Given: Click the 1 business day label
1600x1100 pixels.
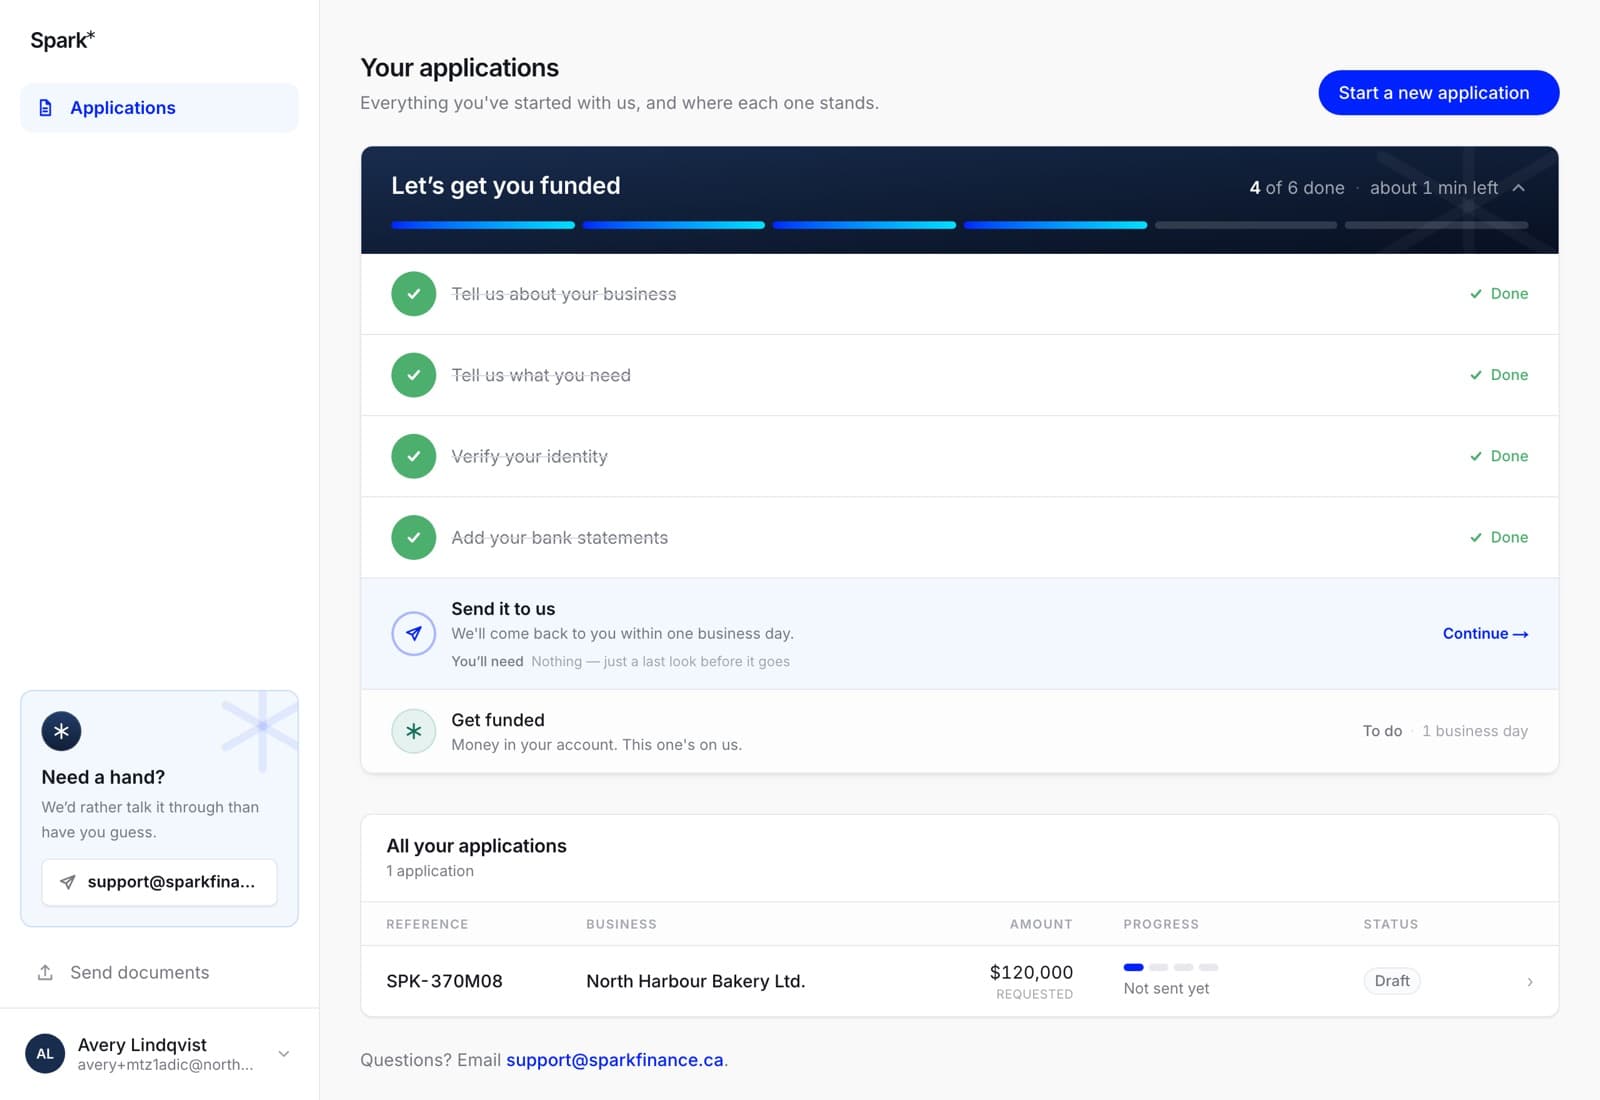Looking at the screenshot, I should pyautogui.click(x=1475, y=731).
